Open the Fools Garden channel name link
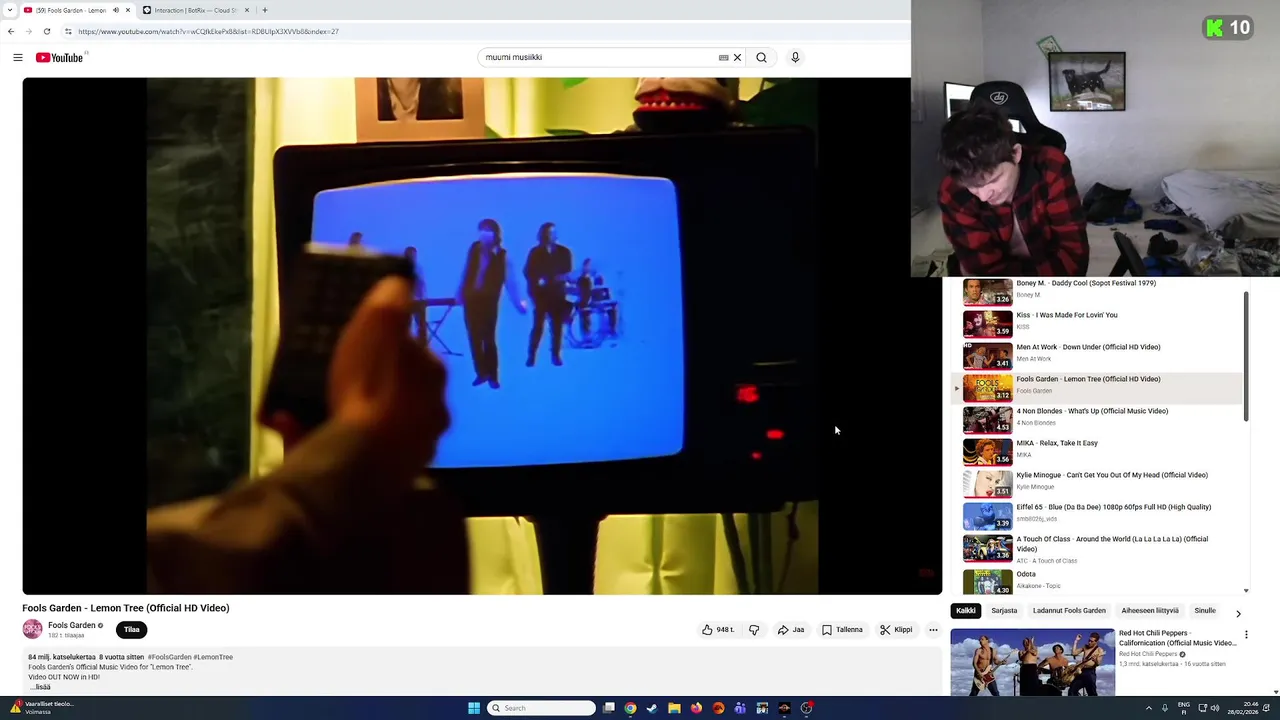The width and height of the screenshot is (1280, 720). (x=71, y=625)
